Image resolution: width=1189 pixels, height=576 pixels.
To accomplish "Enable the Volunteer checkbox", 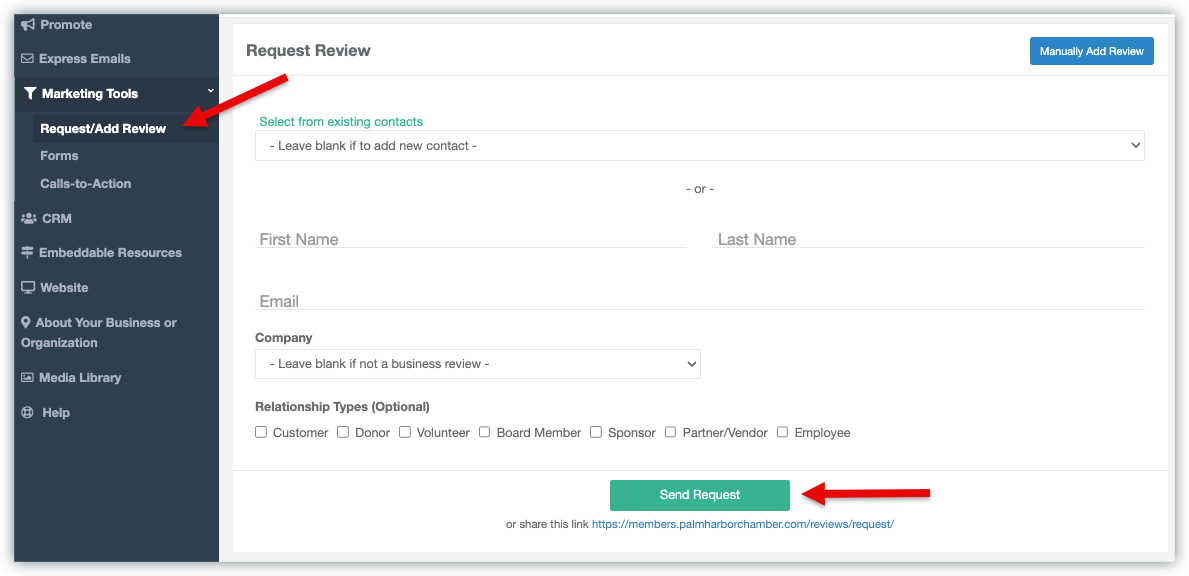I will coord(405,432).
